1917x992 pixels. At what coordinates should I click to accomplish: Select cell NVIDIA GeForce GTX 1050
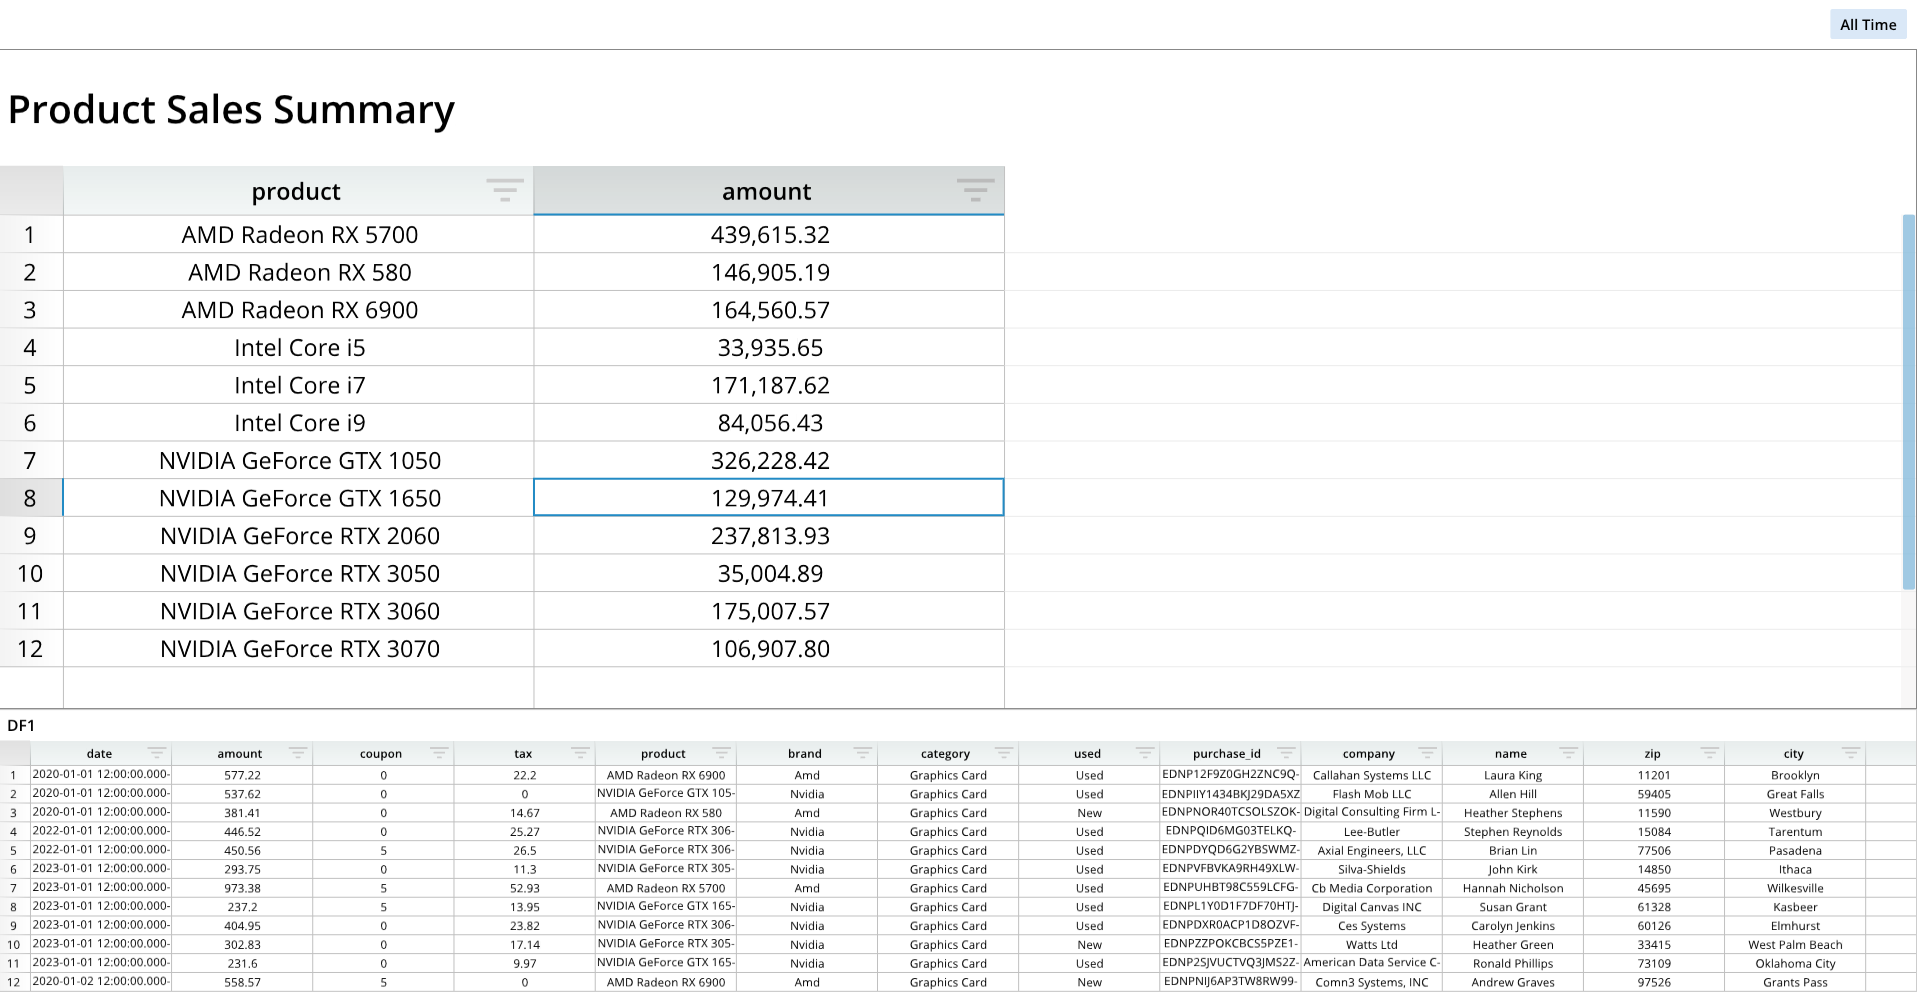click(299, 460)
